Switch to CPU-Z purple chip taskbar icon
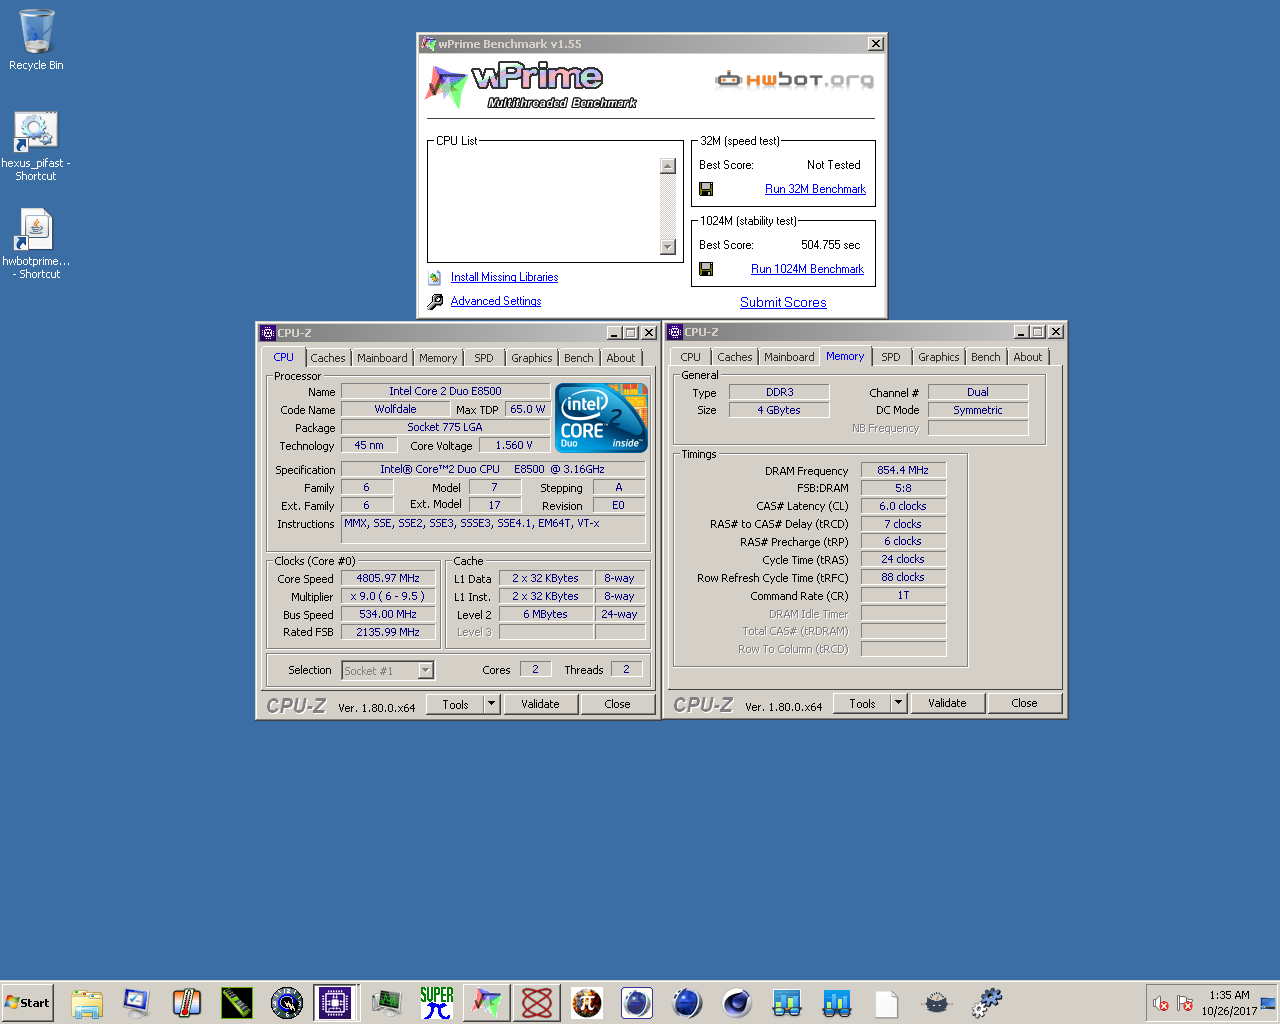This screenshot has height=1024, width=1280. point(336,1003)
